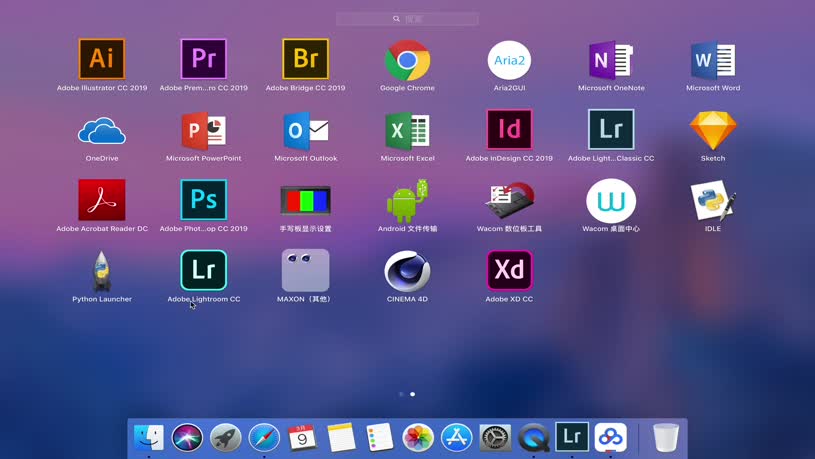This screenshot has height=459, width=815.
Task: Open the Trash in the Dock
Action: tap(666, 438)
